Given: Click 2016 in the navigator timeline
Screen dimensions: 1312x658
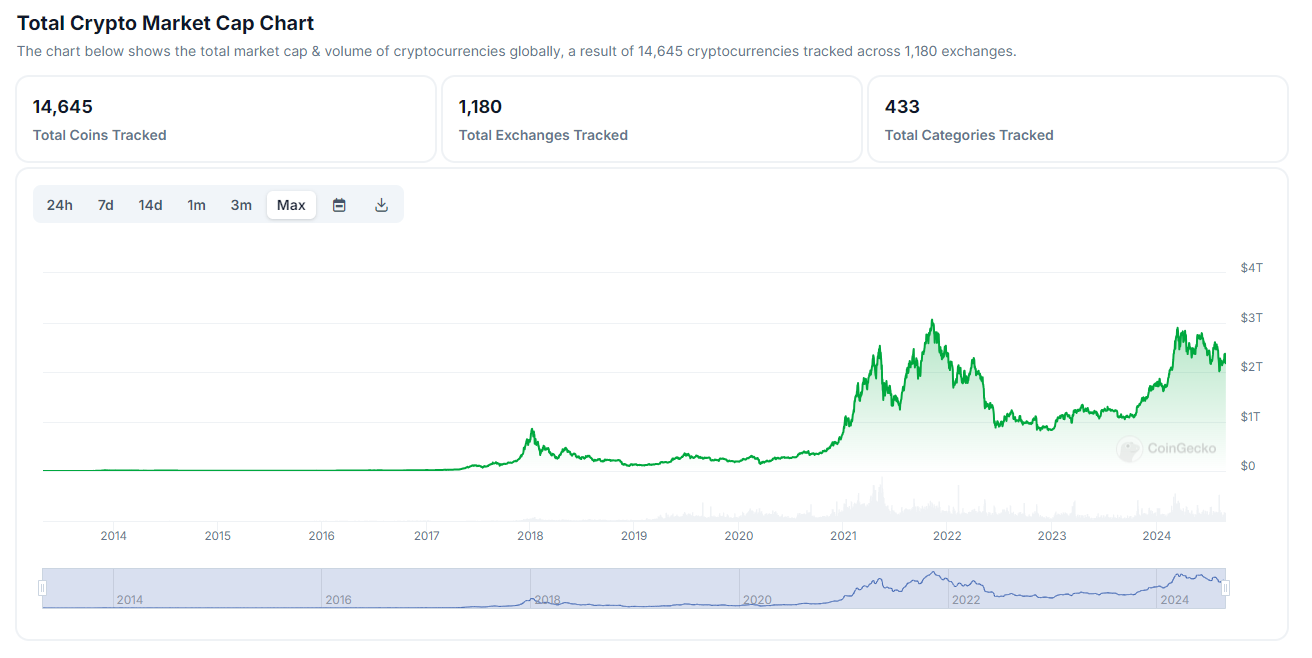Looking at the screenshot, I should [339, 600].
